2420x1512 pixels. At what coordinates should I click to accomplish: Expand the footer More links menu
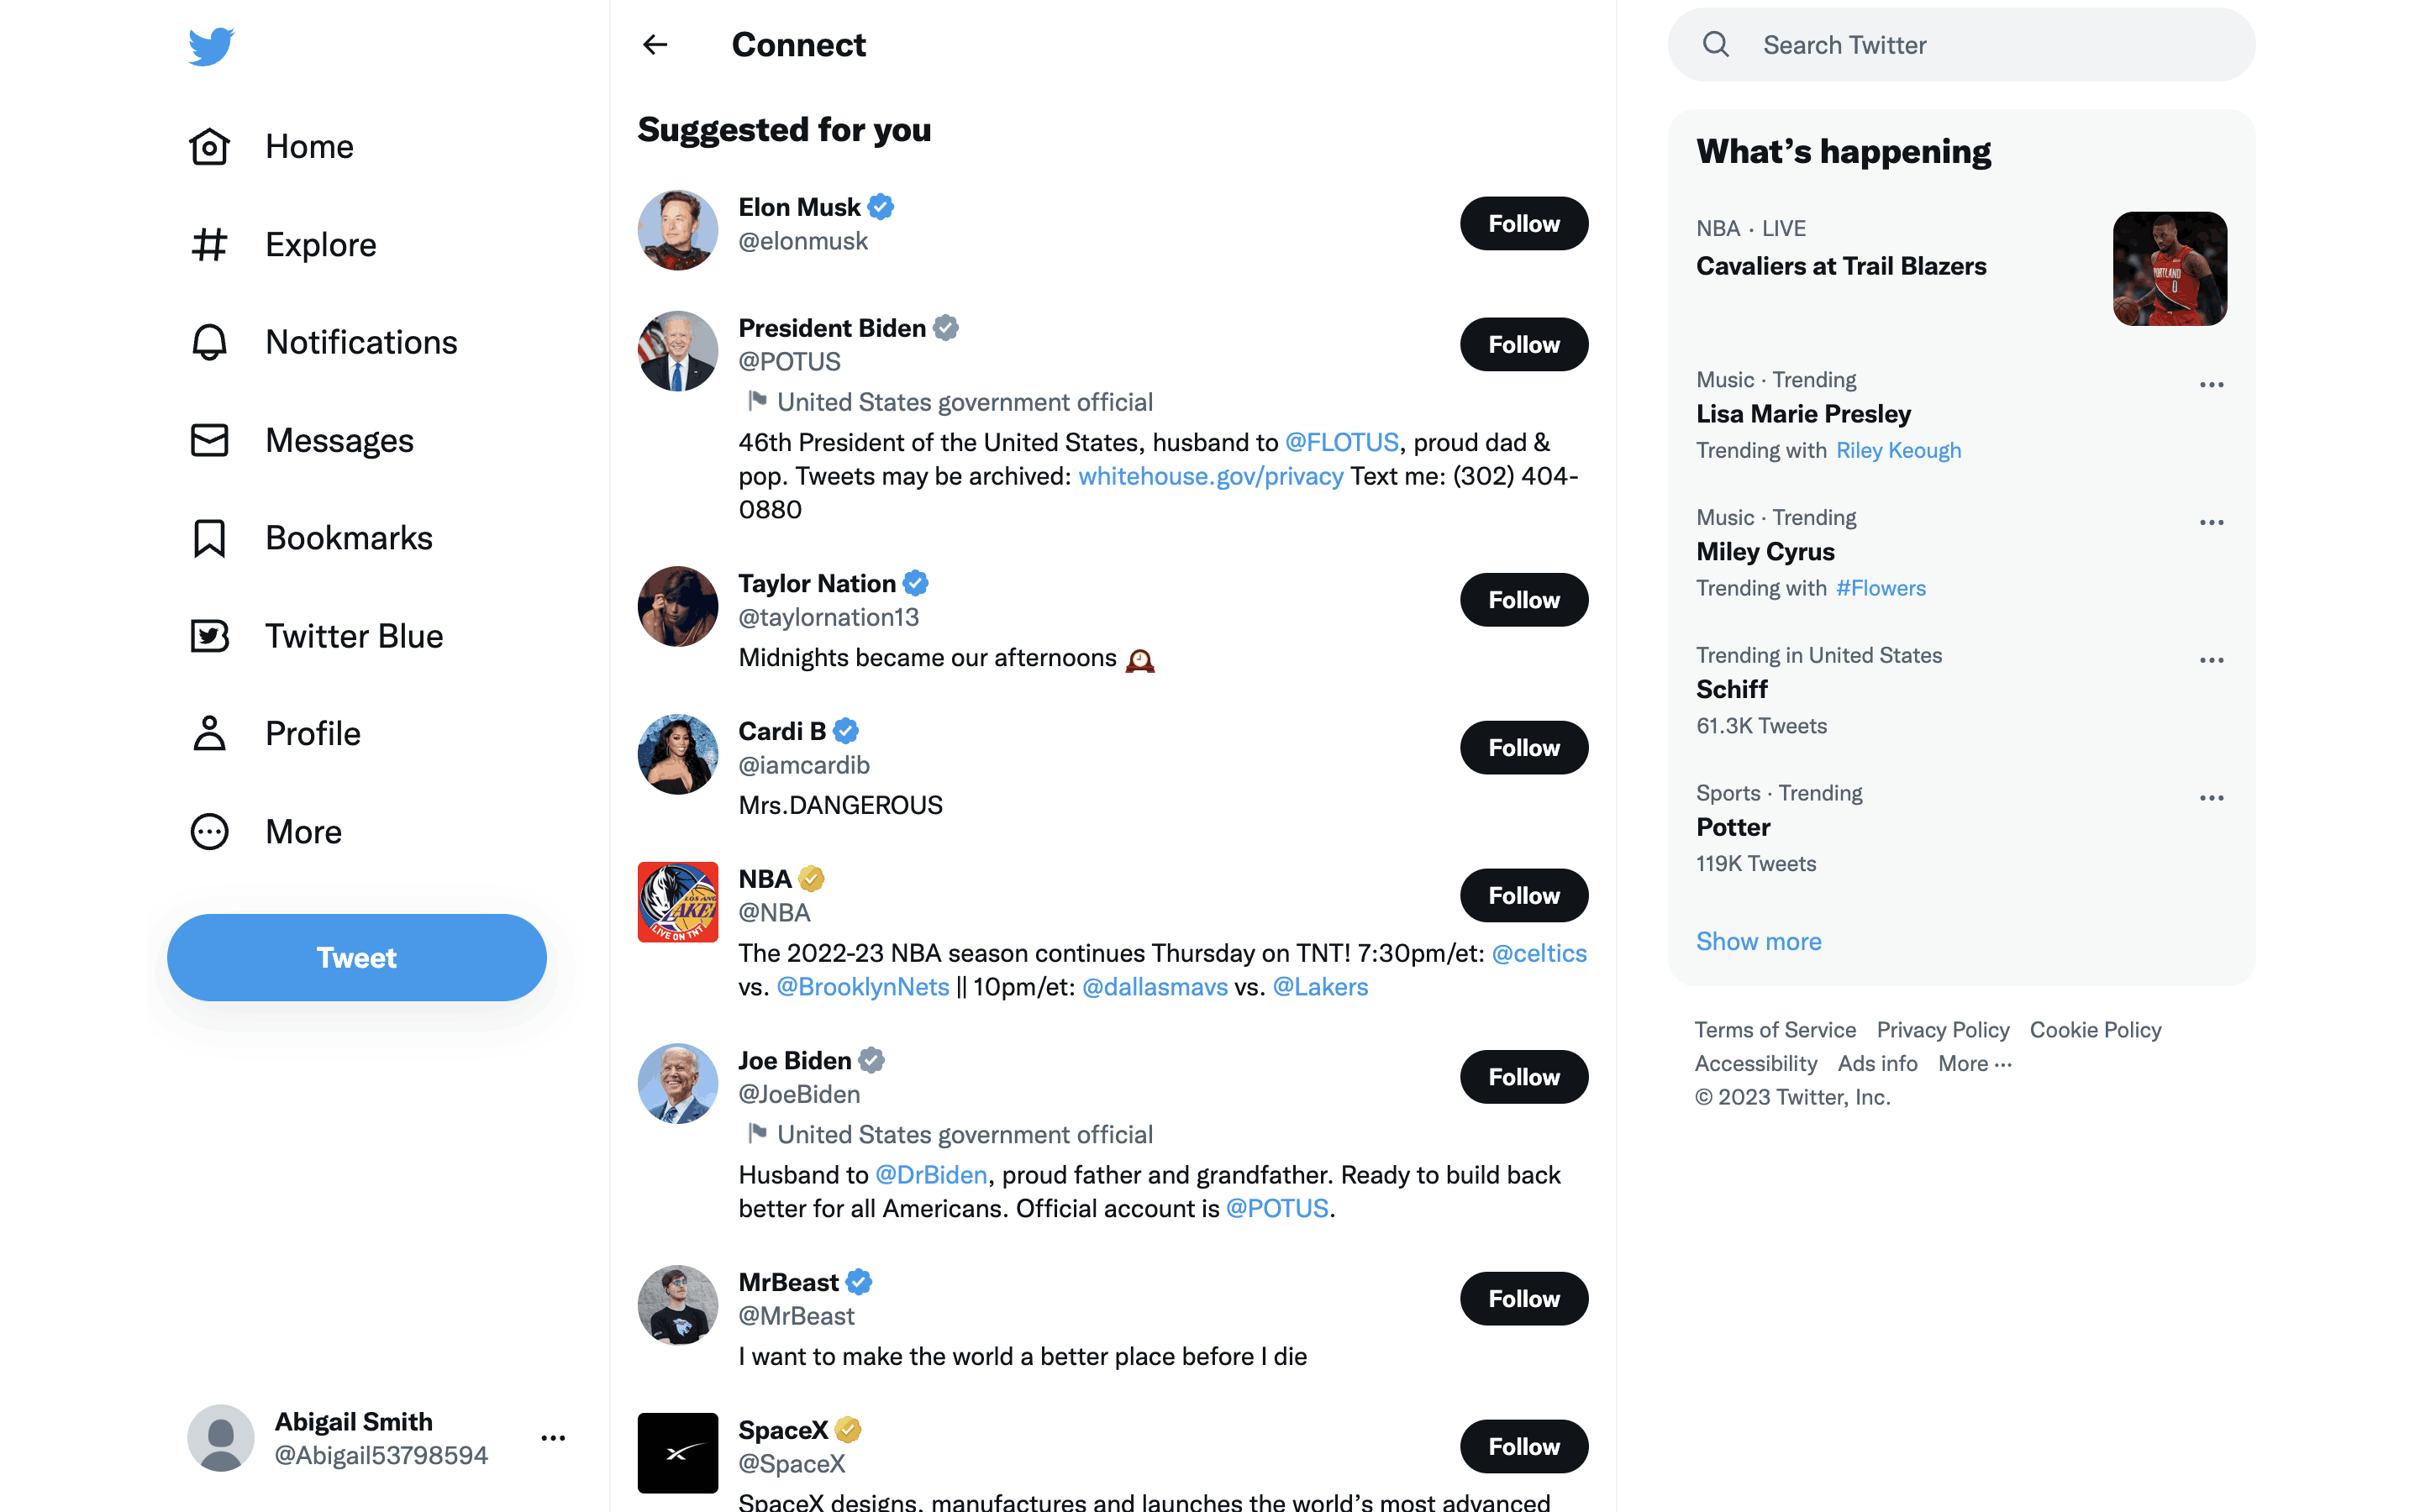(1975, 1064)
